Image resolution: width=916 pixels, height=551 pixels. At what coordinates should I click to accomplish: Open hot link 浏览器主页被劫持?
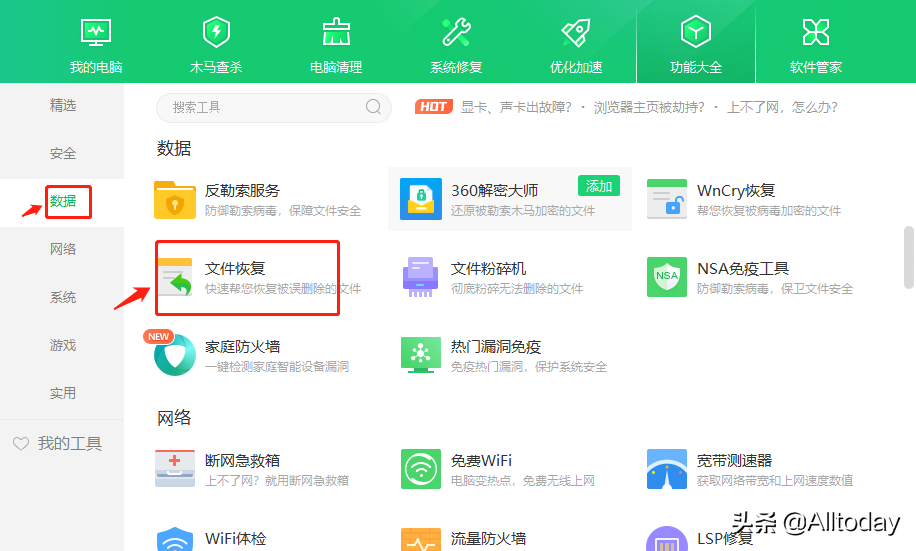pyautogui.click(x=649, y=107)
